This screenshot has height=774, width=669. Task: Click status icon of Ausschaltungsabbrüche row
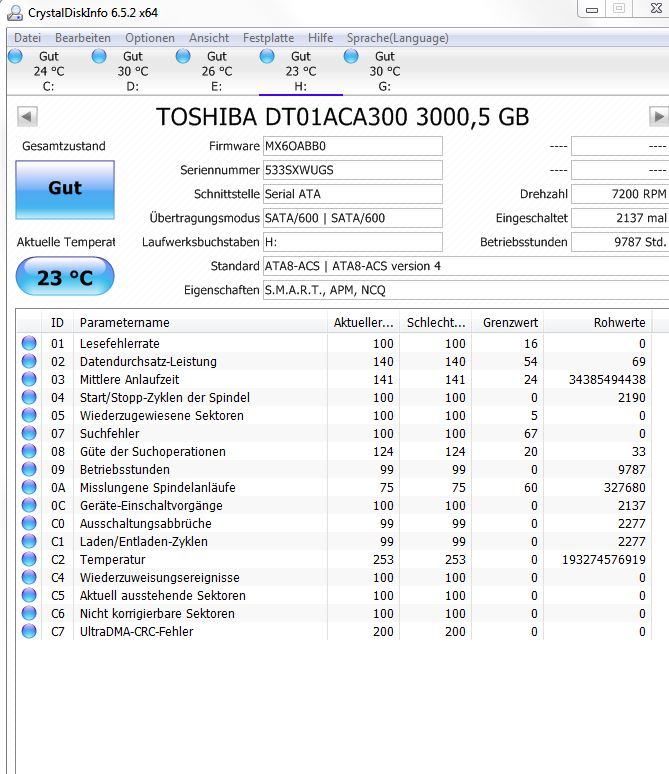[x=29, y=523]
